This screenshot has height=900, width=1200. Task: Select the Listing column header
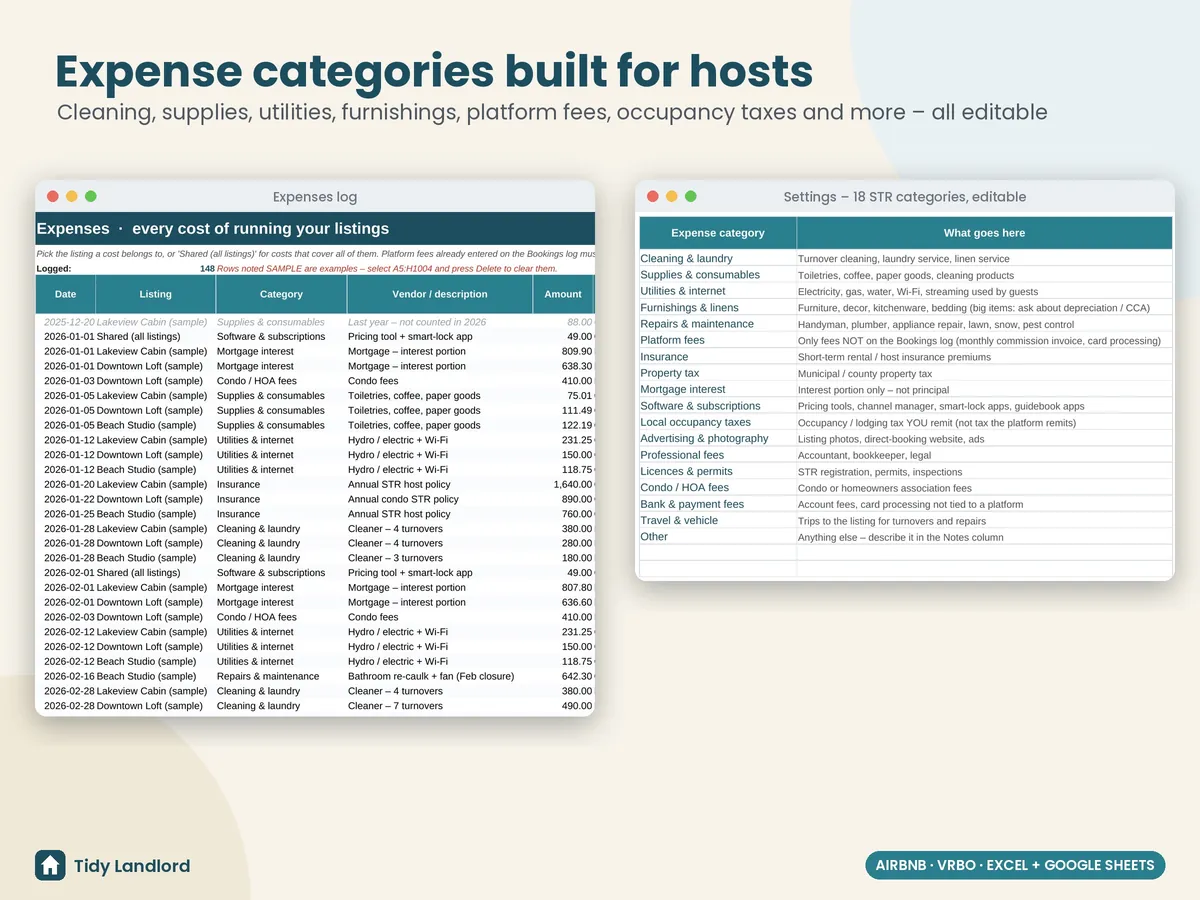point(155,294)
